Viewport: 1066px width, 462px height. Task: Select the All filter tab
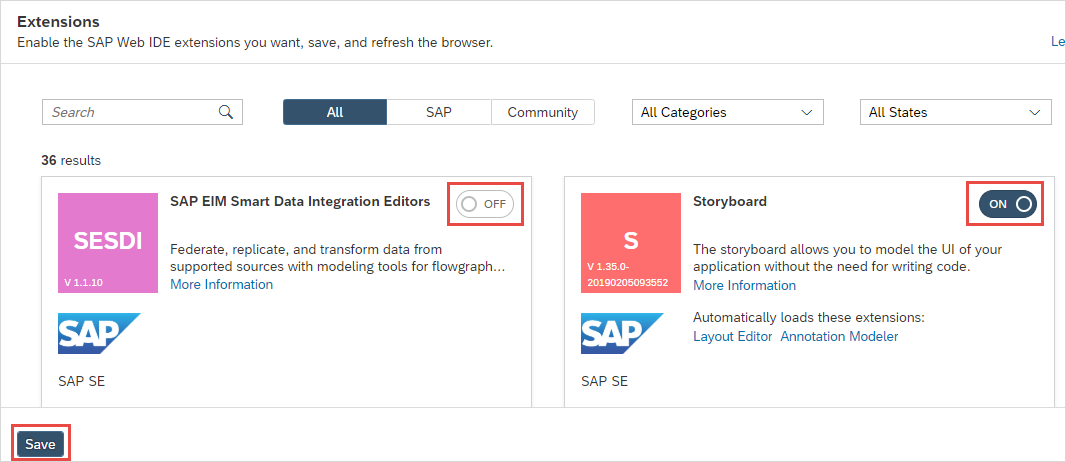(x=335, y=112)
